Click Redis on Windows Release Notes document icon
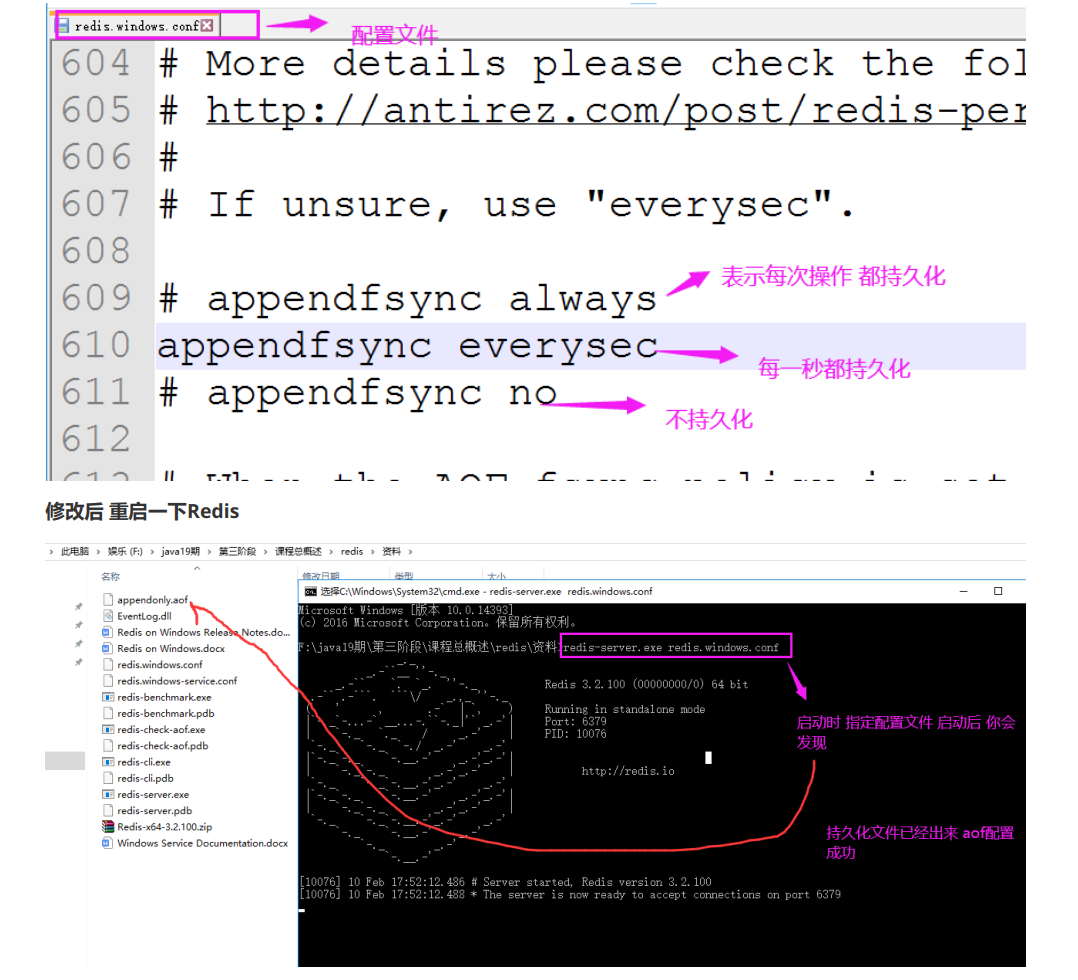 (107, 632)
